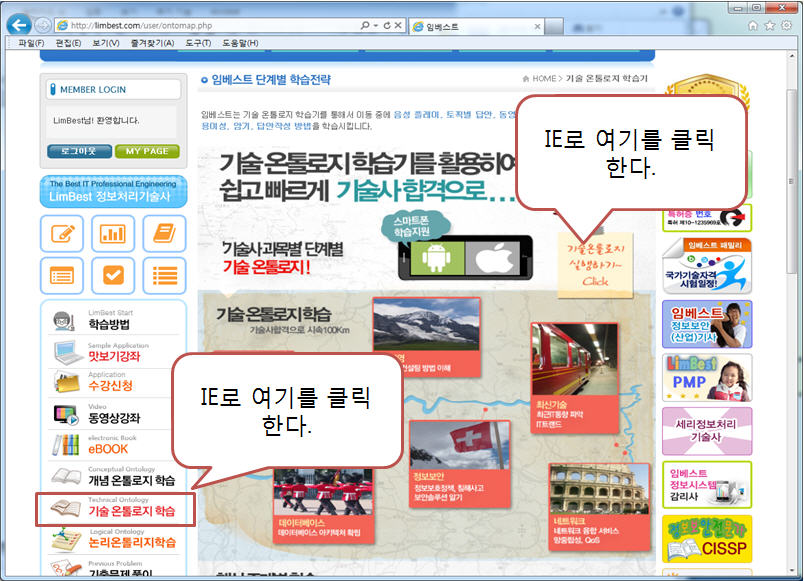Click the 기술온톨로지 실행하기 Click sticky note
This screenshot has width=804, height=581.
click(x=595, y=265)
